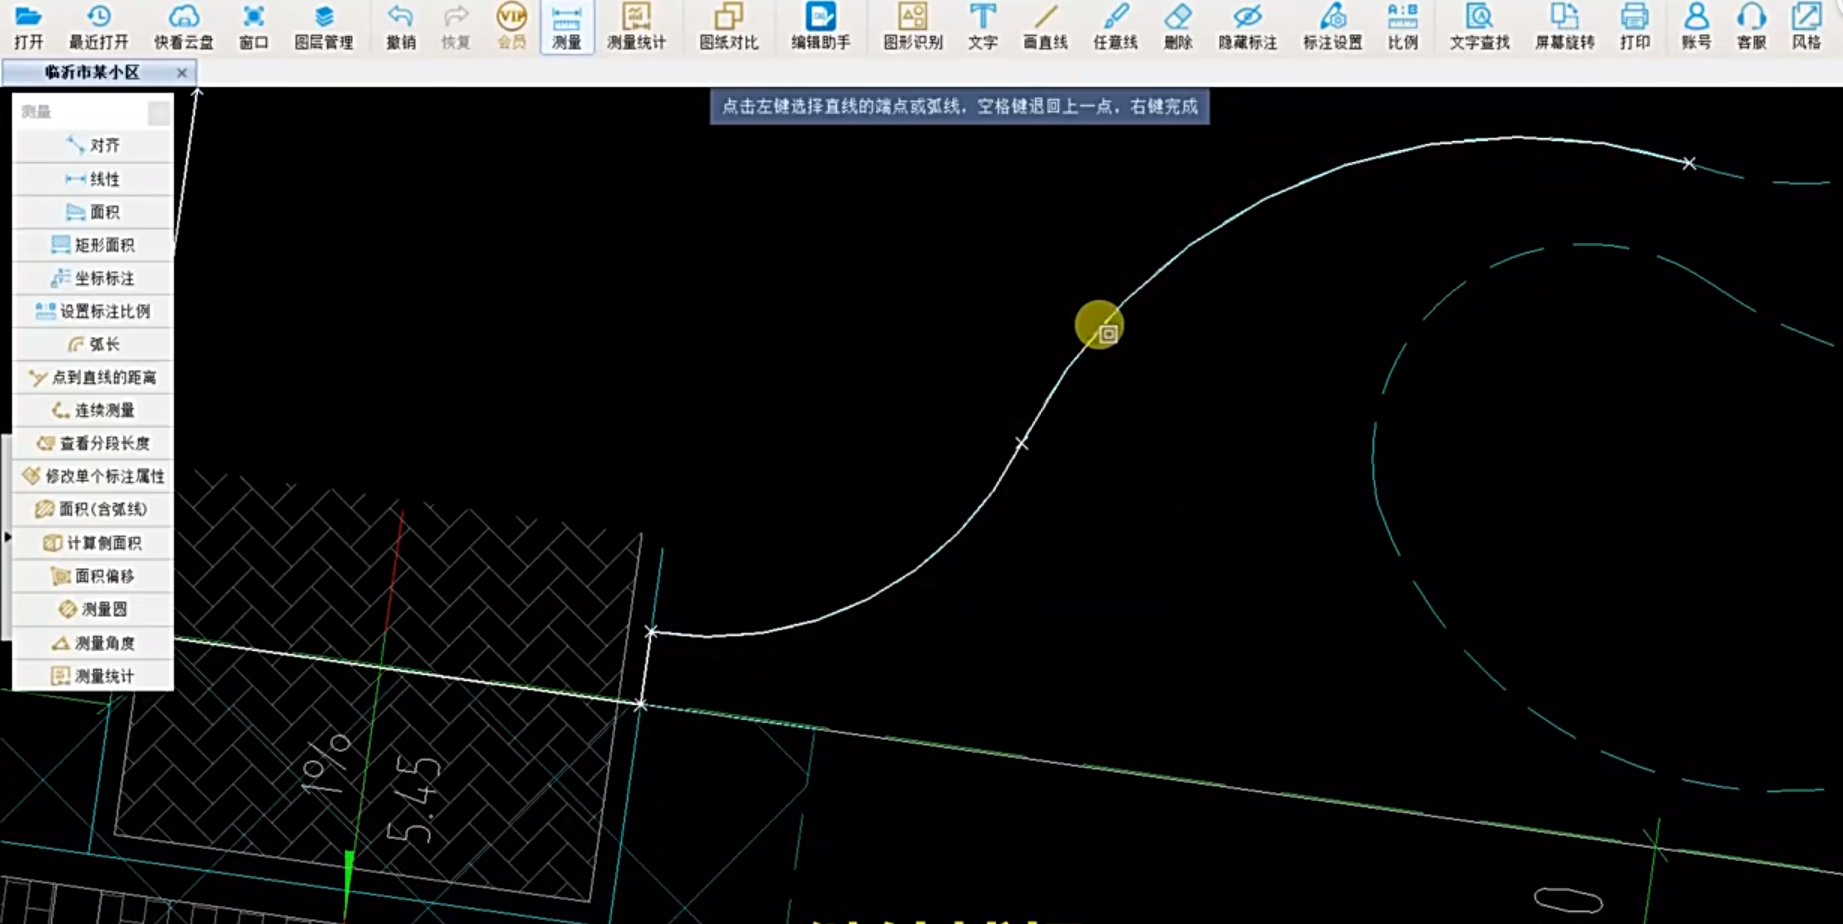
Task: Open a drawing with 打开
Action: pos(29,27)
